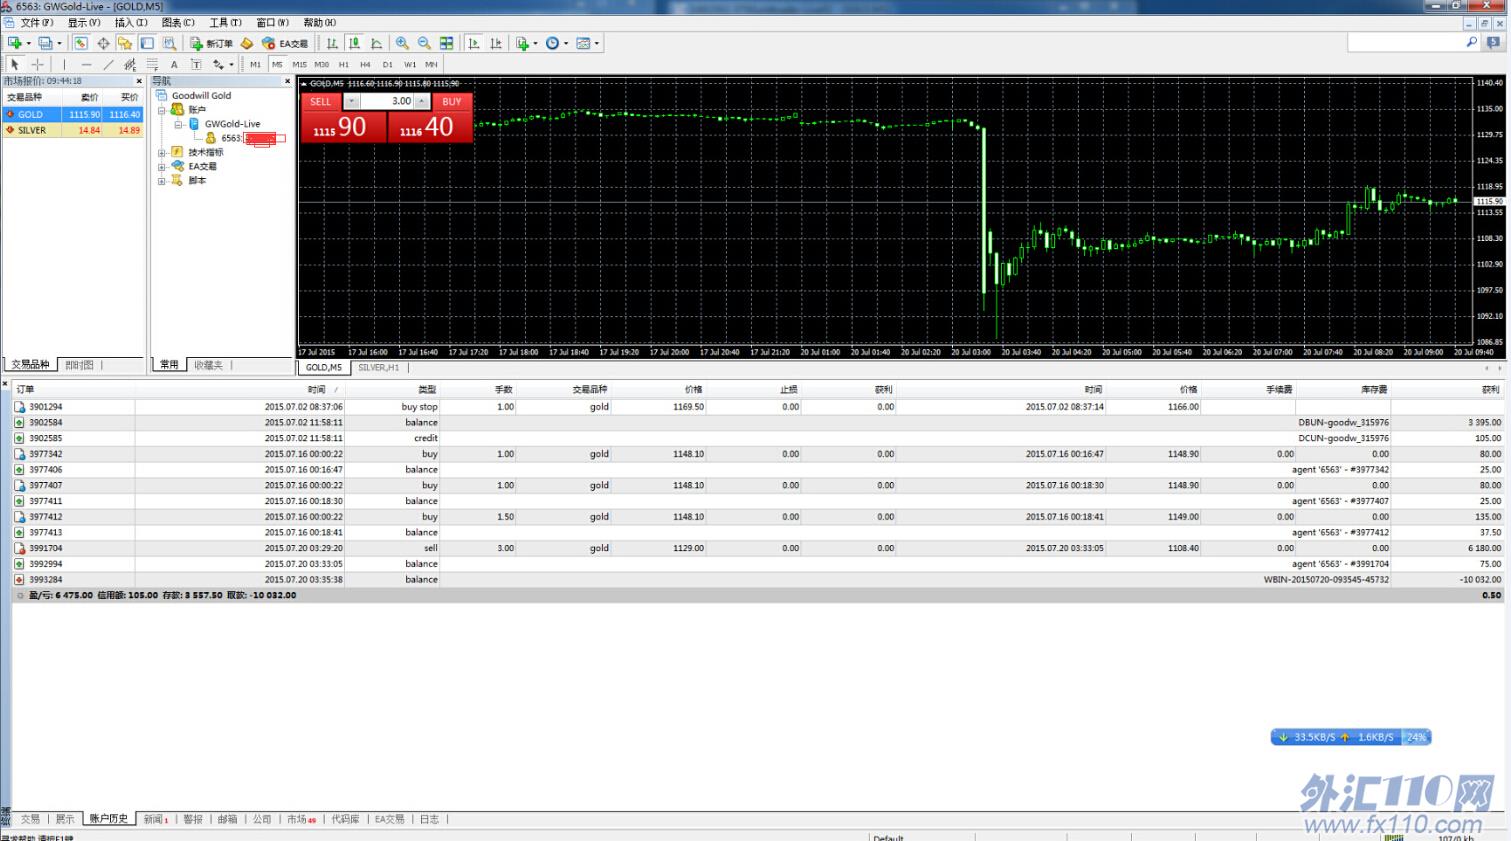Switch to bar chart icon
Screen dimensions: 1511x841
tap(332, 43)
